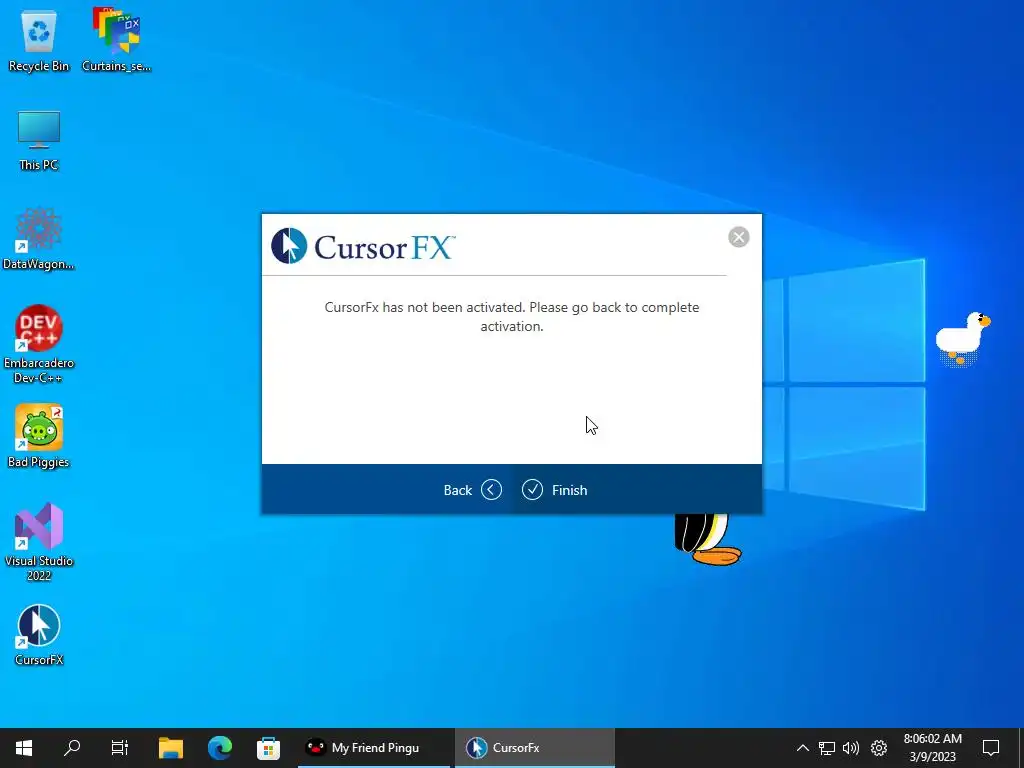Open File Explorer from the taskbar

click(x=171, y=748)
